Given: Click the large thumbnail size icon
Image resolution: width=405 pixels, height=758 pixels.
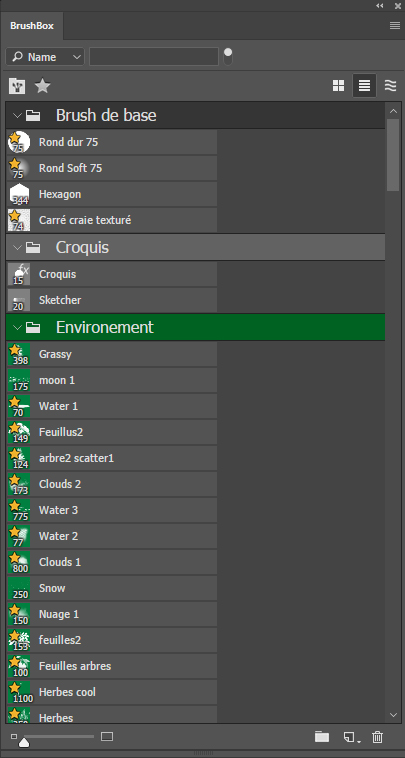Looking at the screenshot, I should (107, 736).
